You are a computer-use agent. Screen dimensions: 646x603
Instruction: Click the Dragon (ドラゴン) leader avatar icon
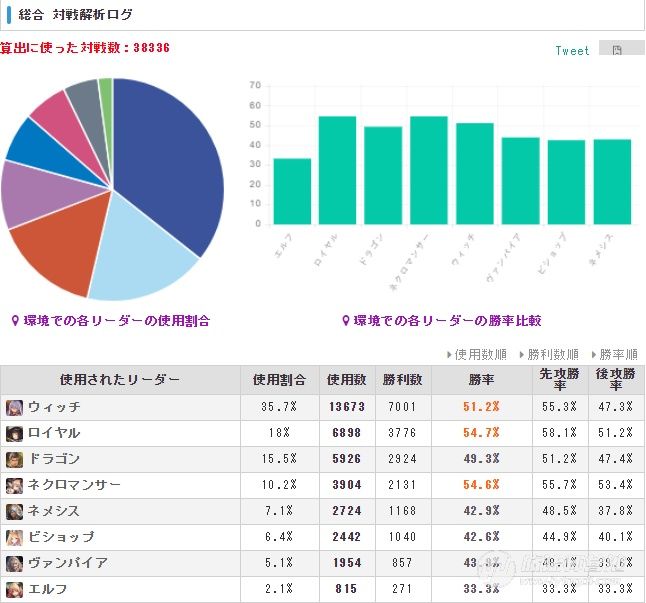coord(14,459)
